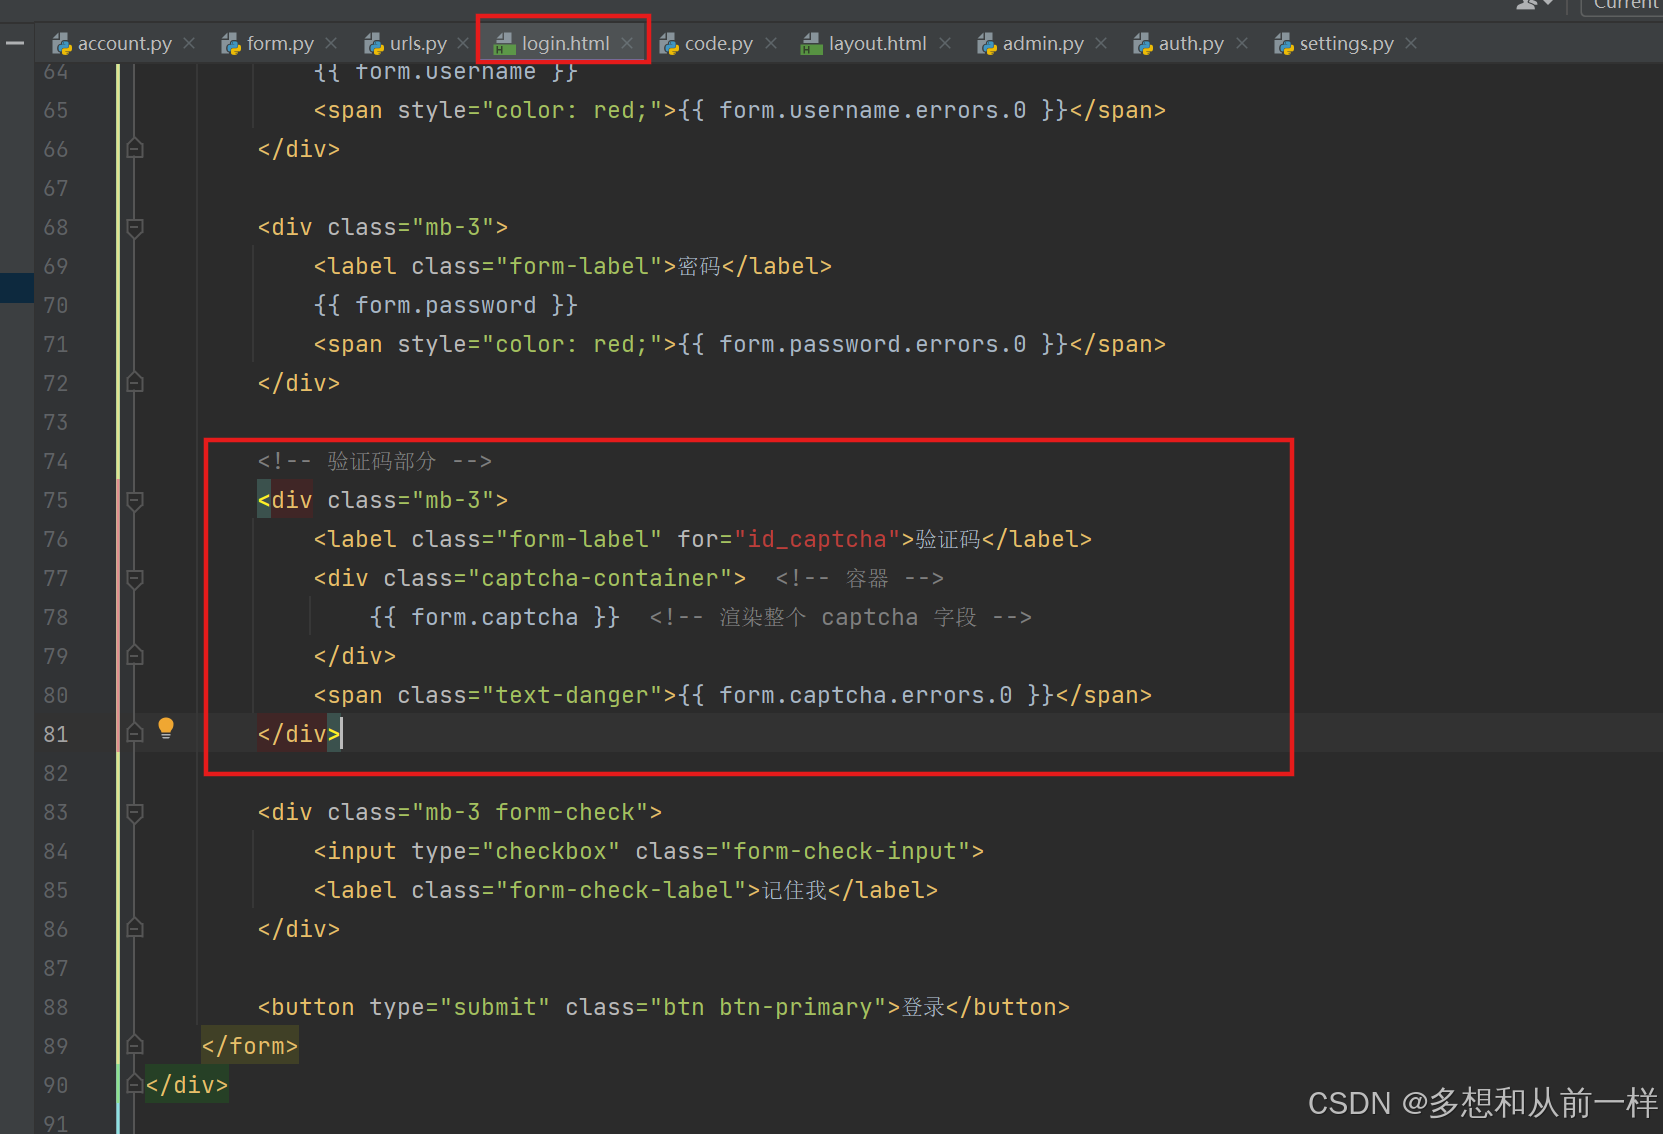Click the Python icon on the settings.py tab

click(x=1282, y=43)
